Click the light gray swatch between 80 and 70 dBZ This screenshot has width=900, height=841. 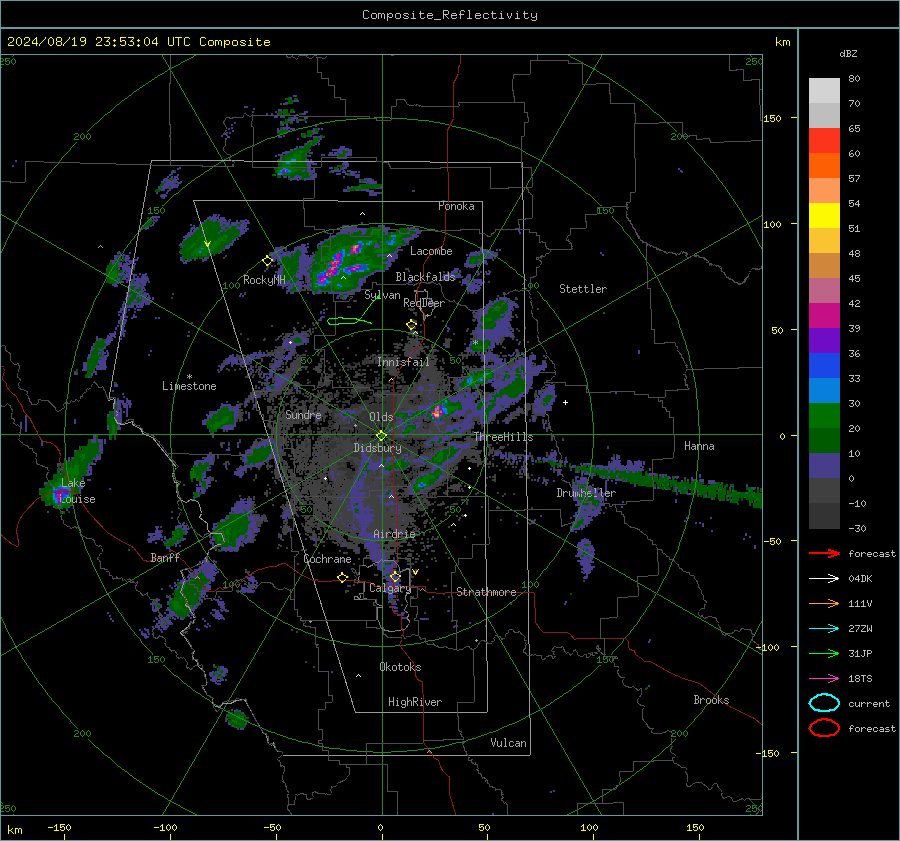click(824, 91)
